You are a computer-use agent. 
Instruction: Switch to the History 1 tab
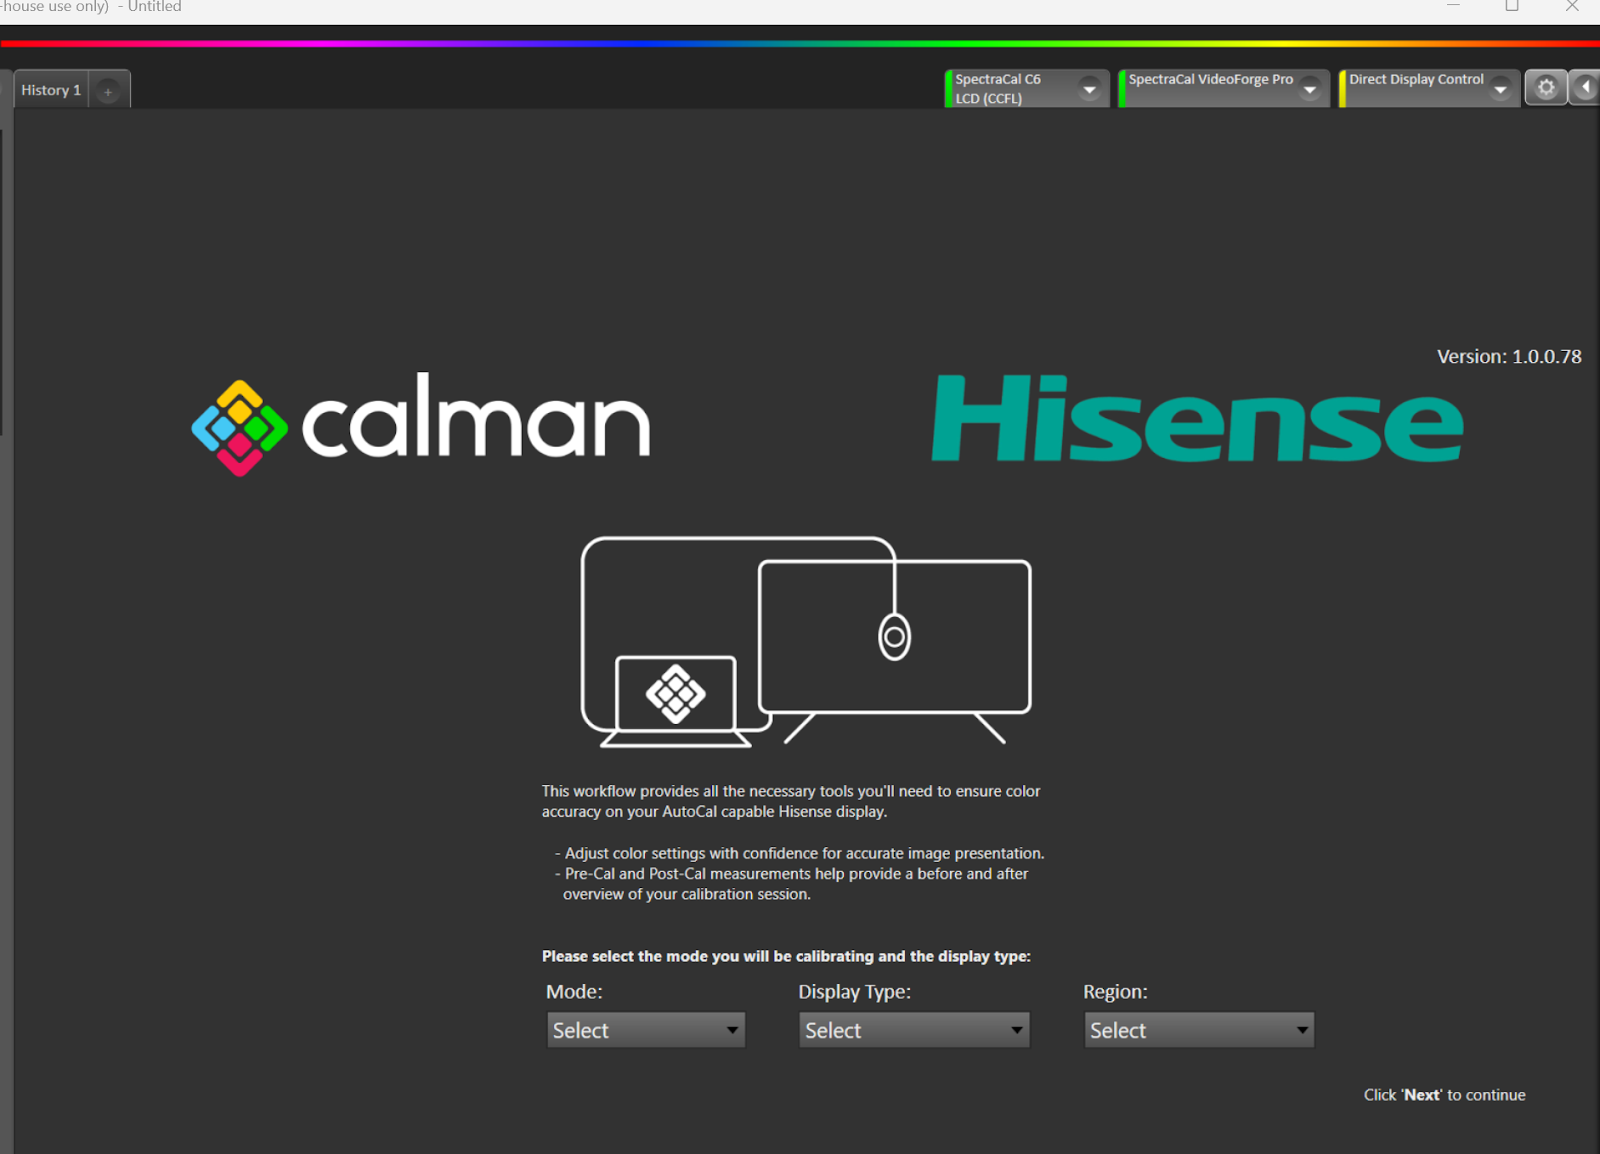point(51,90)
